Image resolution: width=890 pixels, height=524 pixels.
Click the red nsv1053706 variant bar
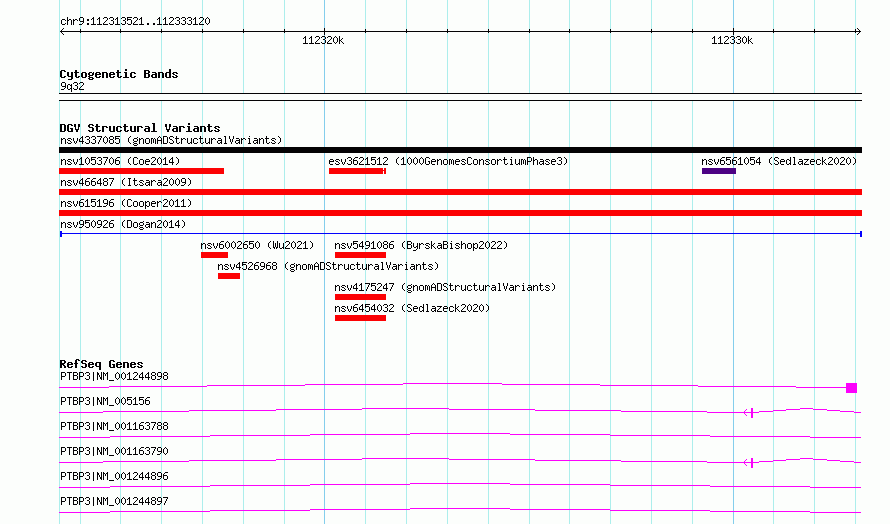[141, 171]
